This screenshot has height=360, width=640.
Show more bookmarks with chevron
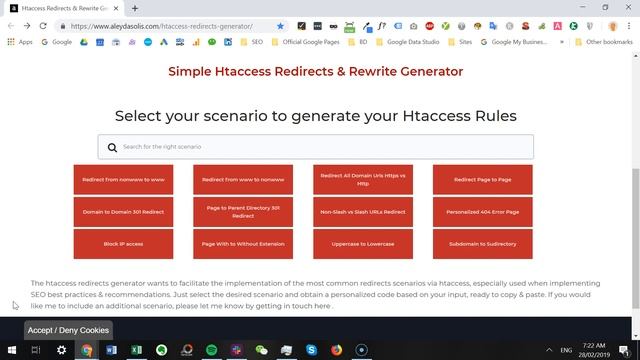coord(562,42)
